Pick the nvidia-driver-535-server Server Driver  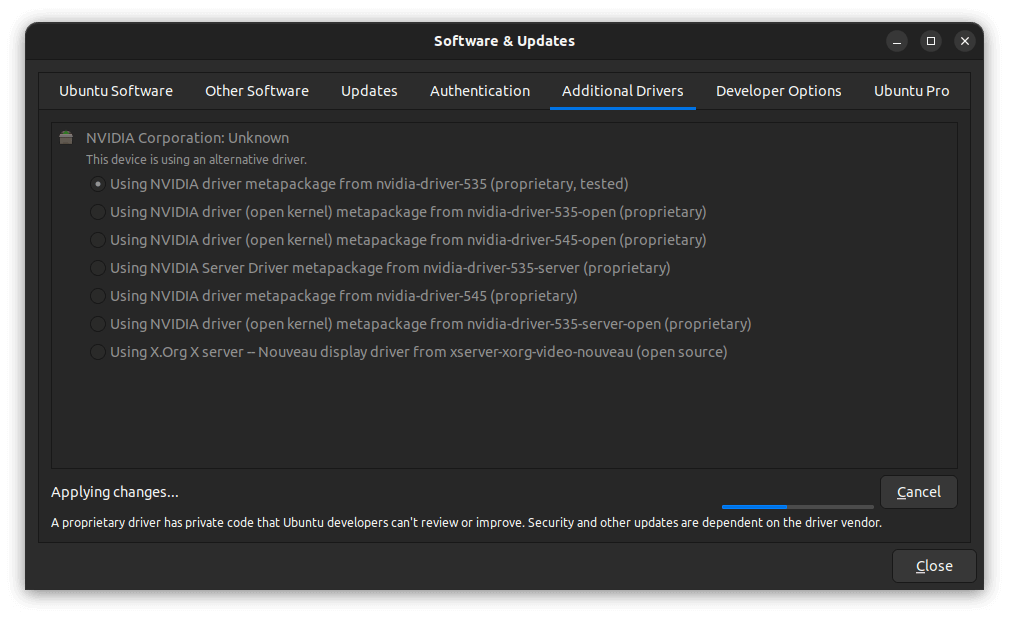tap(98, 268)
